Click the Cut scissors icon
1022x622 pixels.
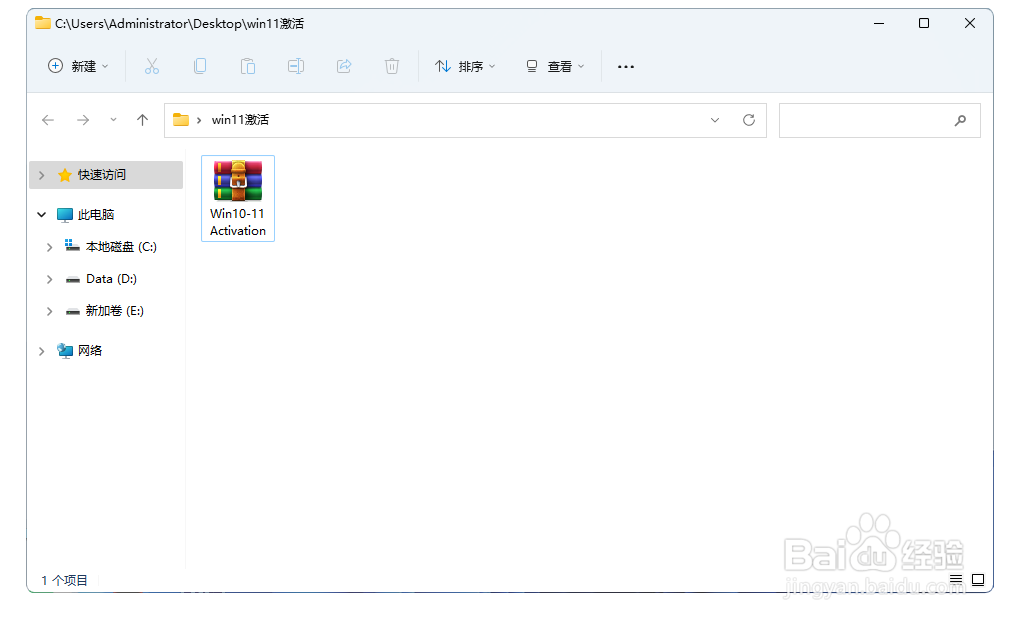point(152,66)
